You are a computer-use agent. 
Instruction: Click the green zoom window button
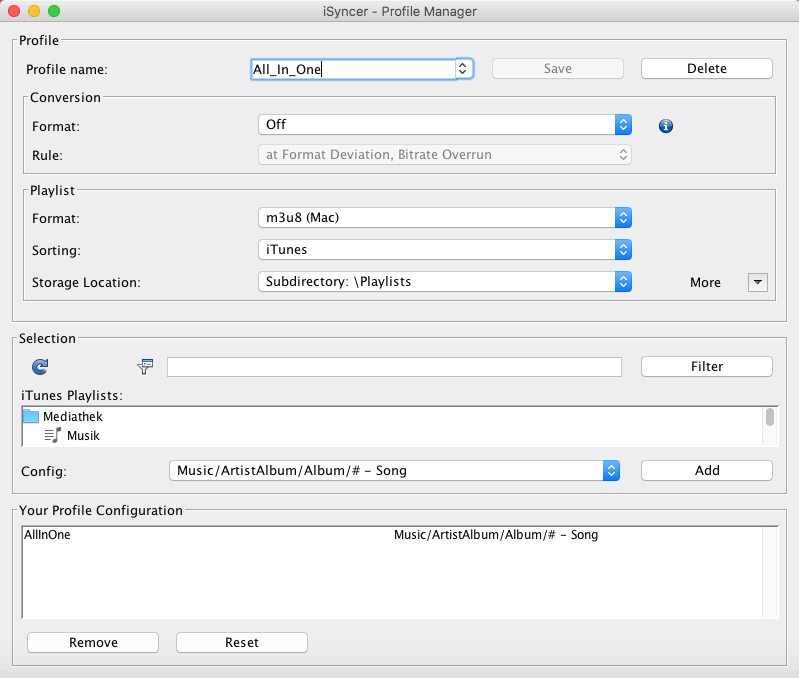point(54,11)
